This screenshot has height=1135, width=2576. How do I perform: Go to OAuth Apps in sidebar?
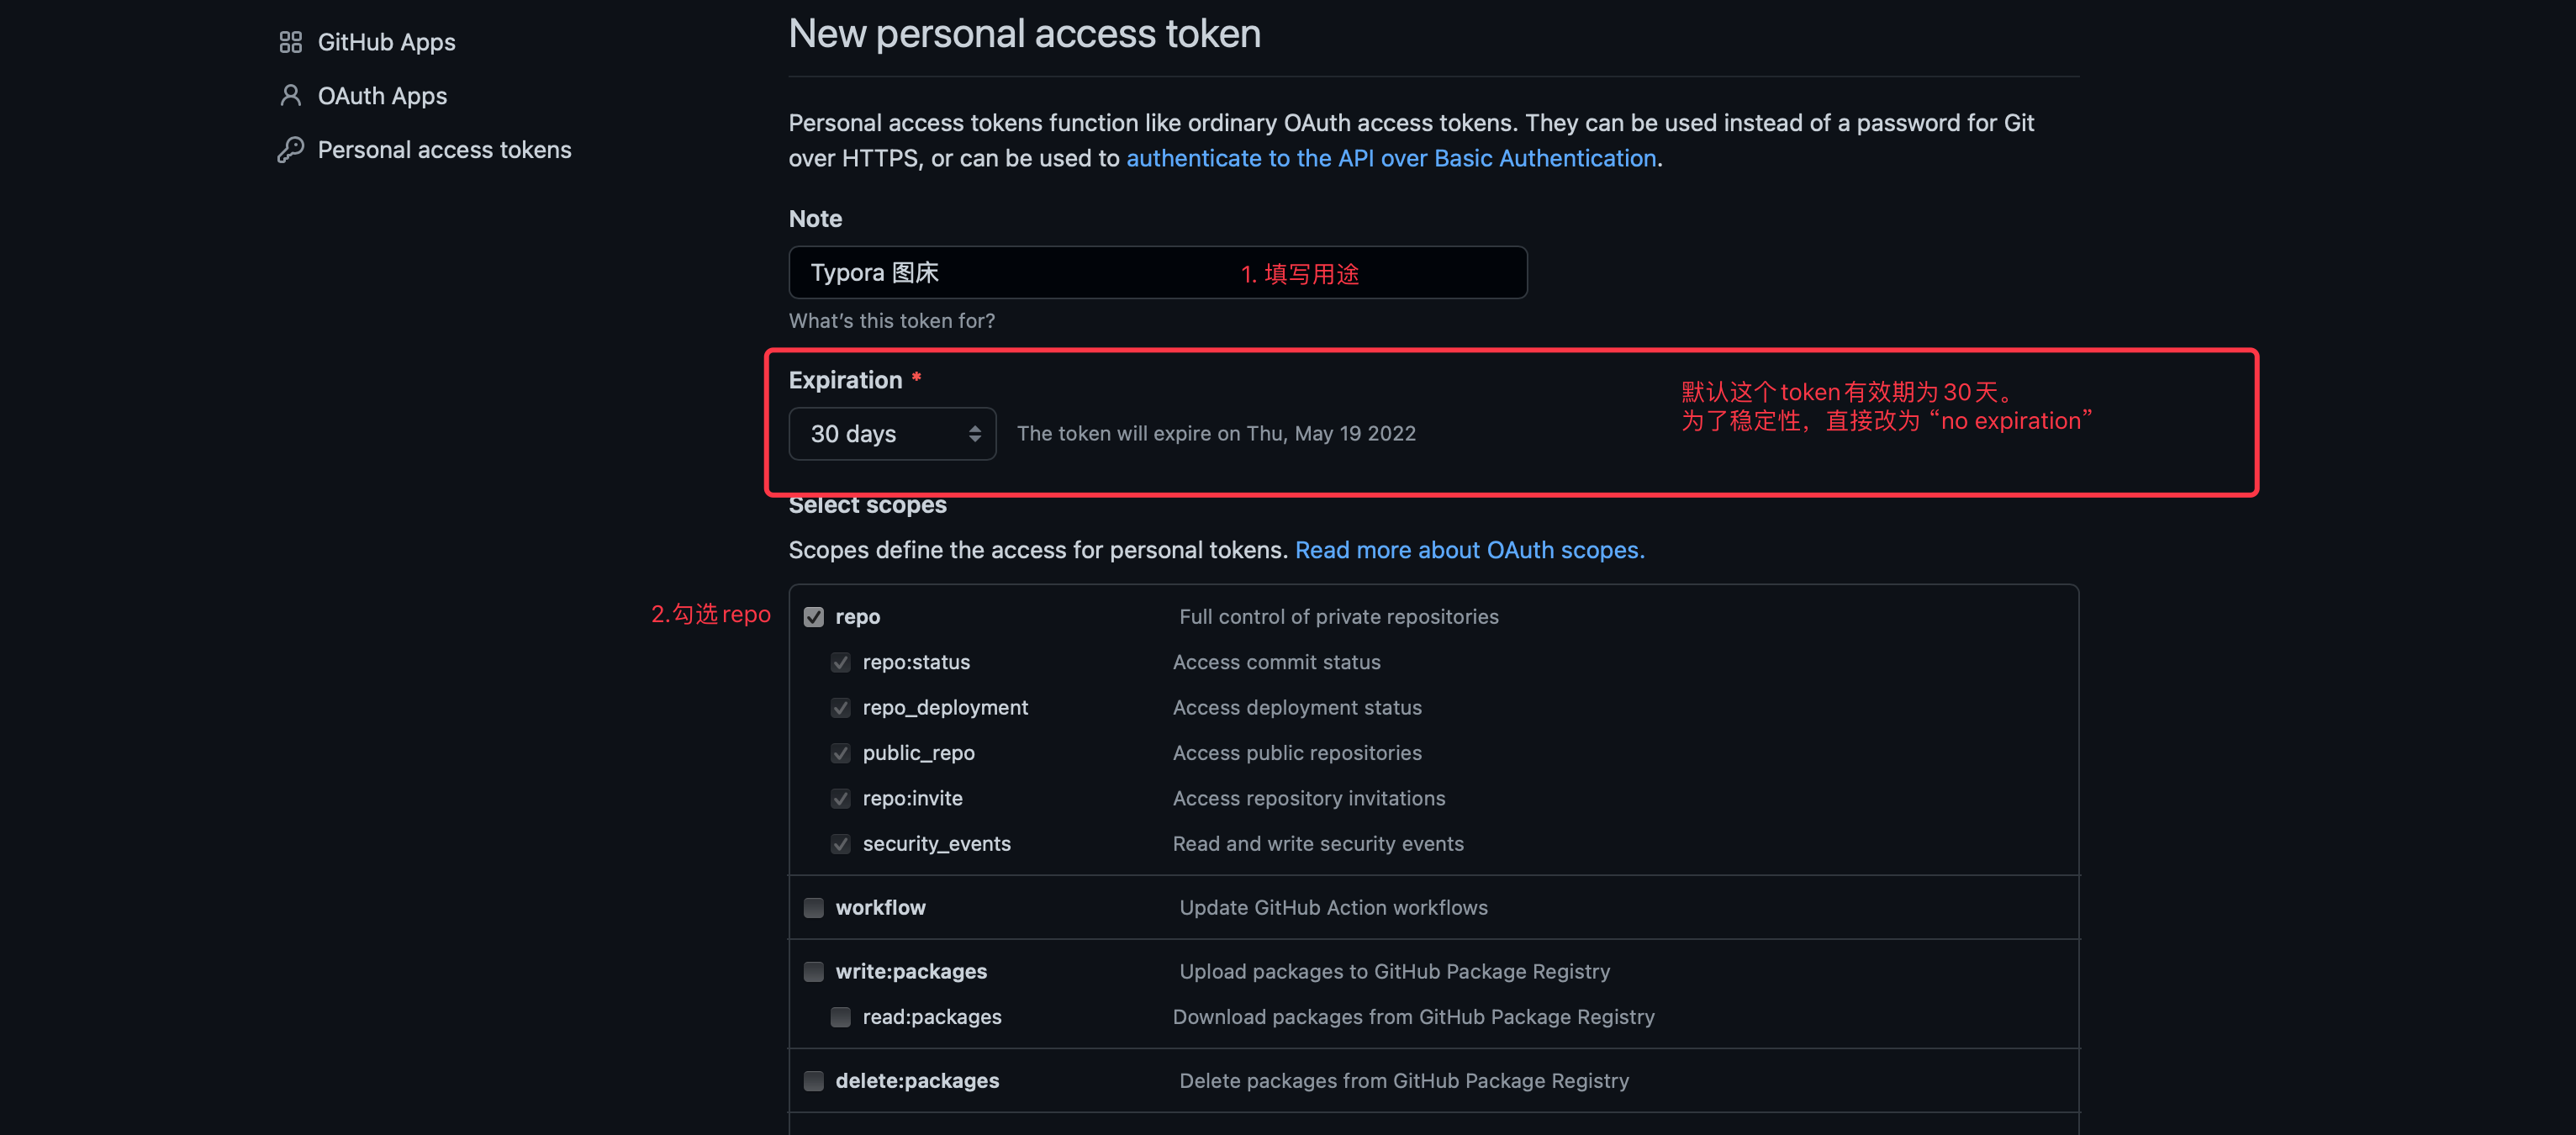(382, 96)
